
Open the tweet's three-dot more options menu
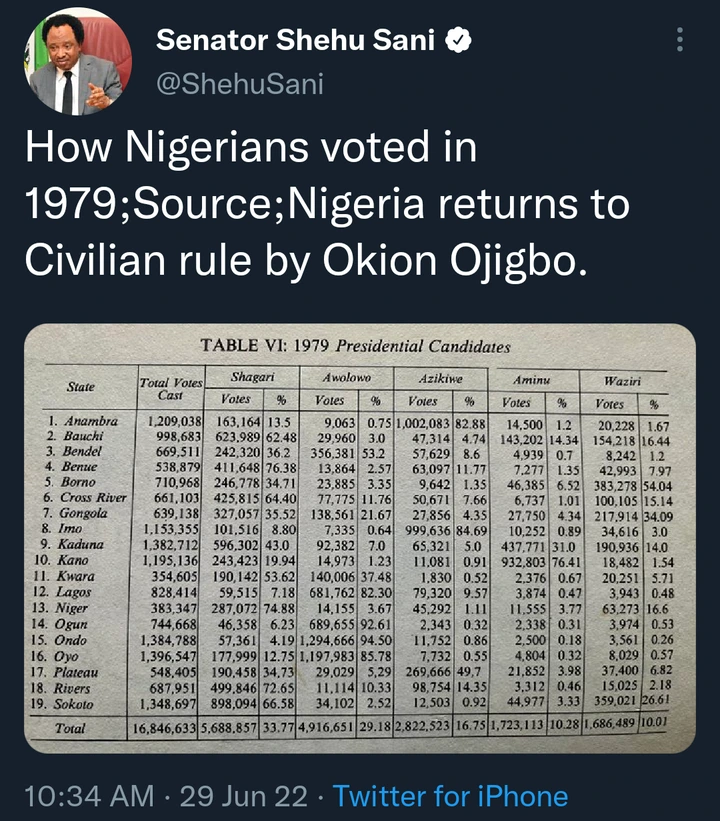[680, 40]
